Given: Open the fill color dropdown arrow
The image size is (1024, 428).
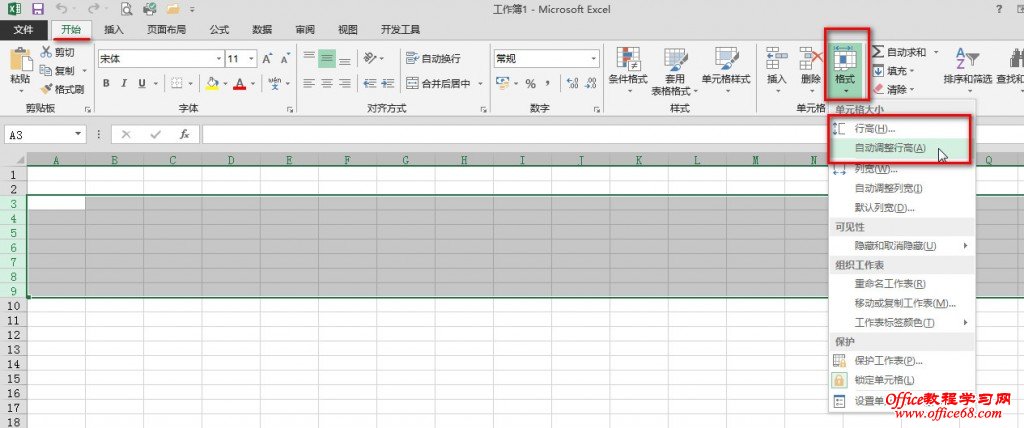Looking at the screenshot, I should pyautogui.click(x=225, y=84).
